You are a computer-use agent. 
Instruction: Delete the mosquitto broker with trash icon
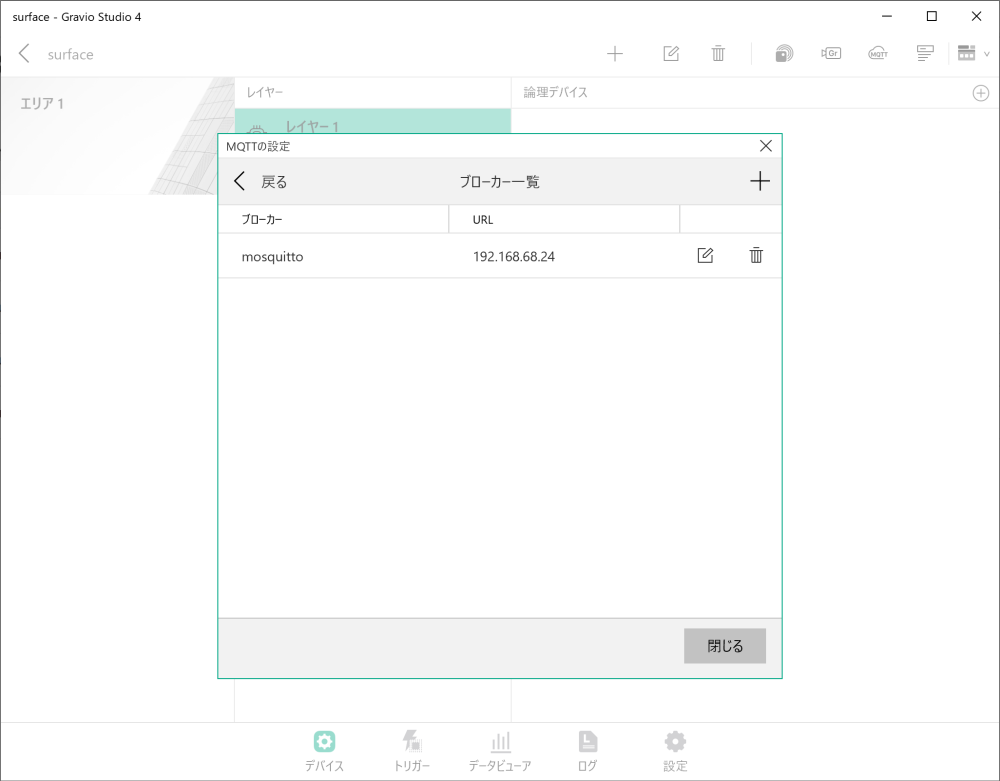(755, 255)
